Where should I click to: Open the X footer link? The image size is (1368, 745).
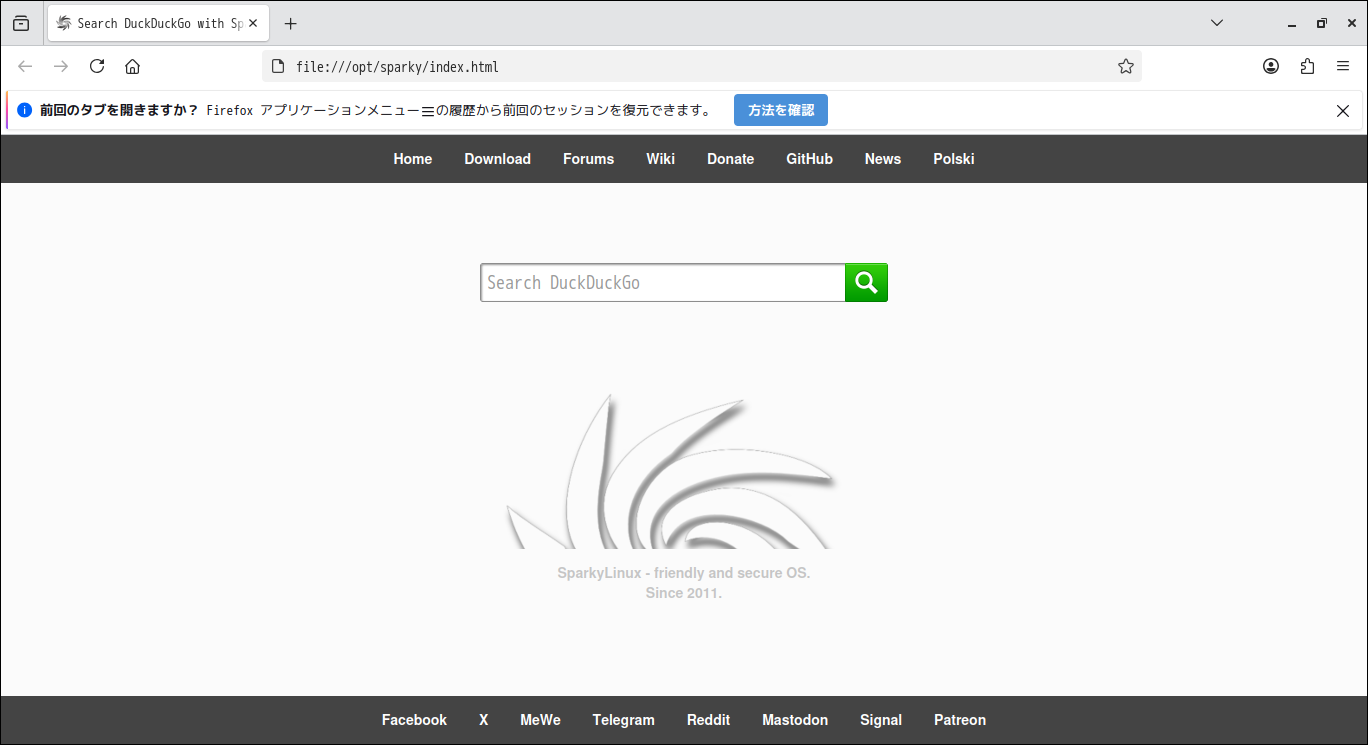(484, 720)
